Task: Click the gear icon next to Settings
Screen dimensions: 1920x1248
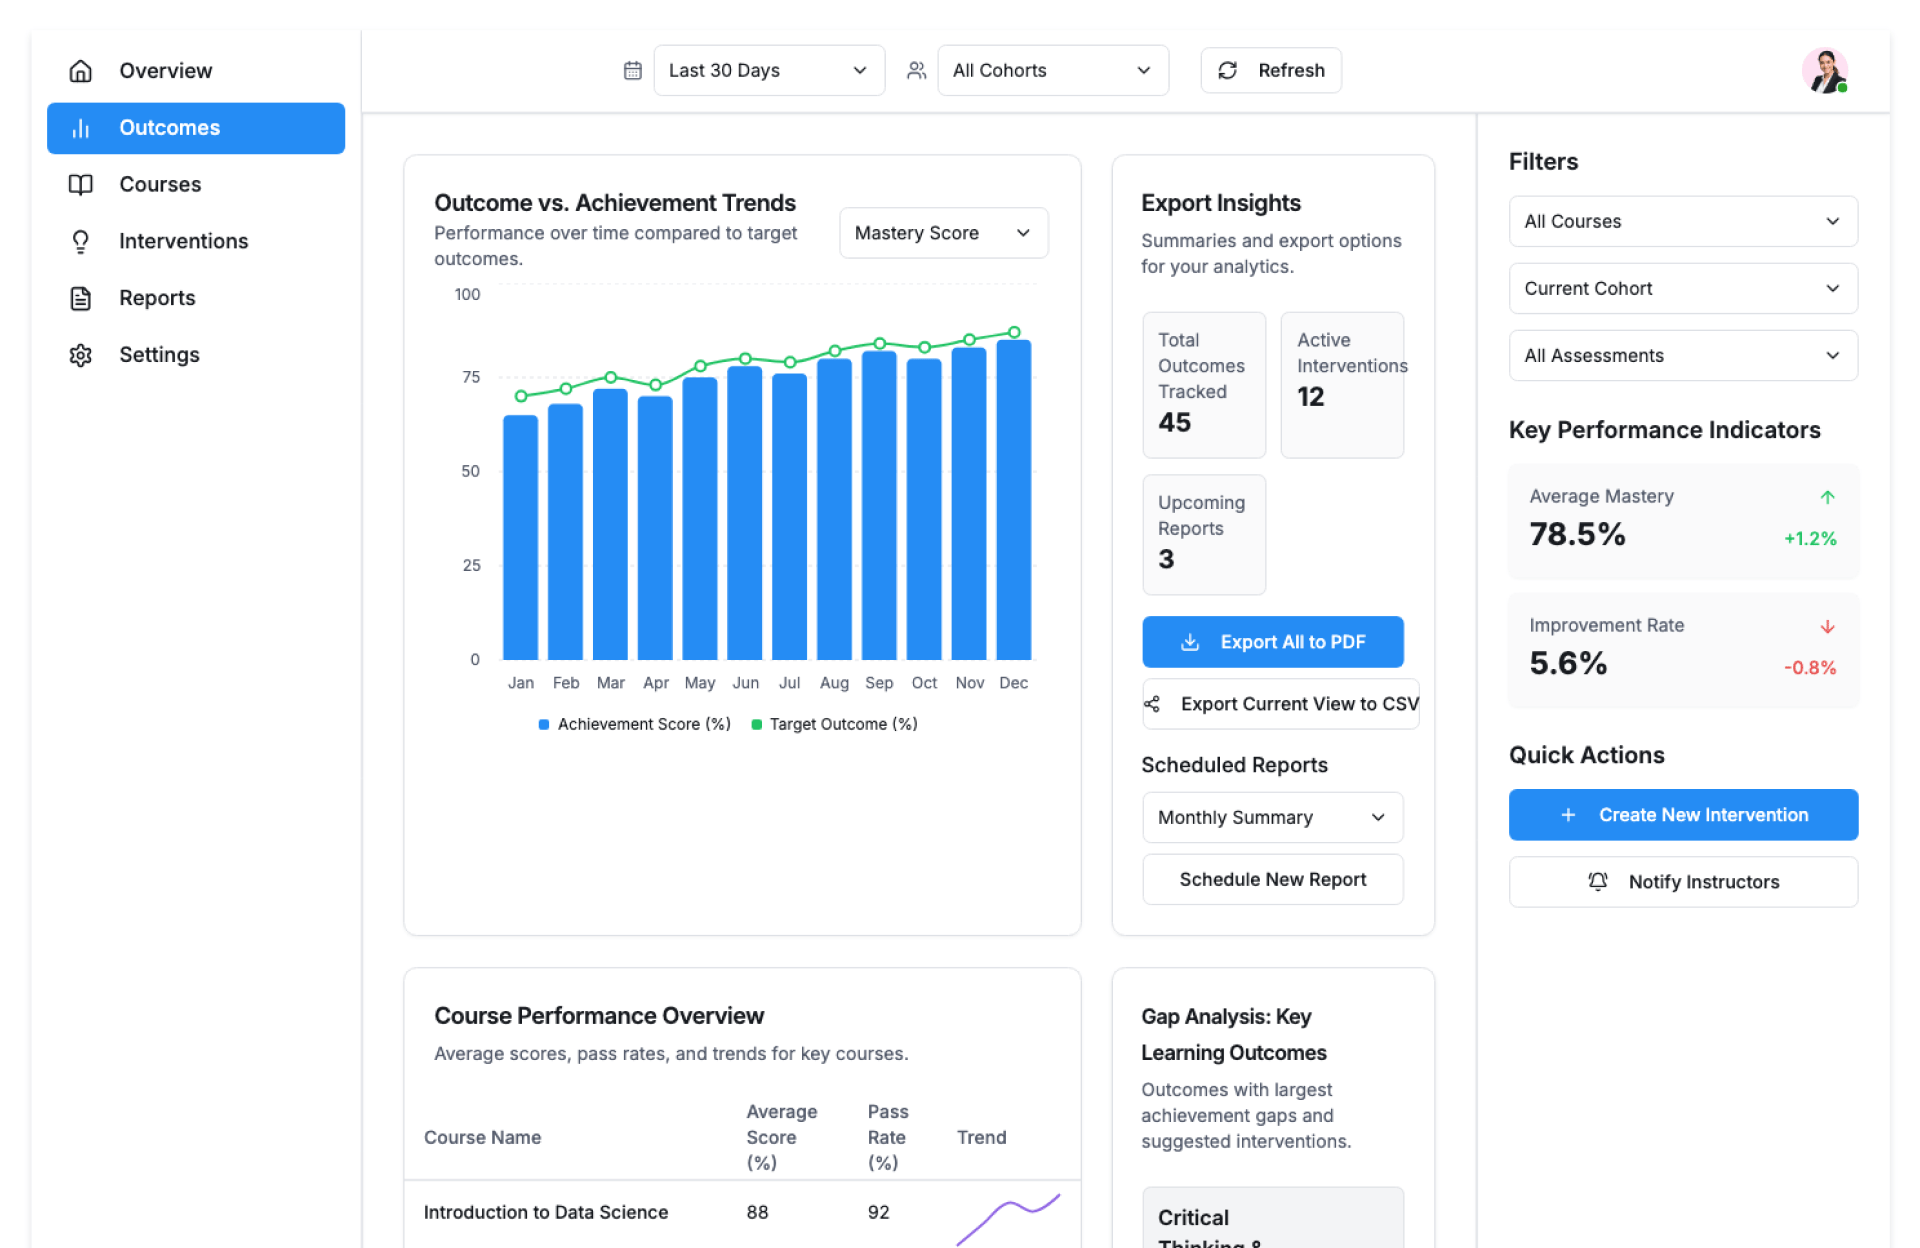Action: pos(81,355)
